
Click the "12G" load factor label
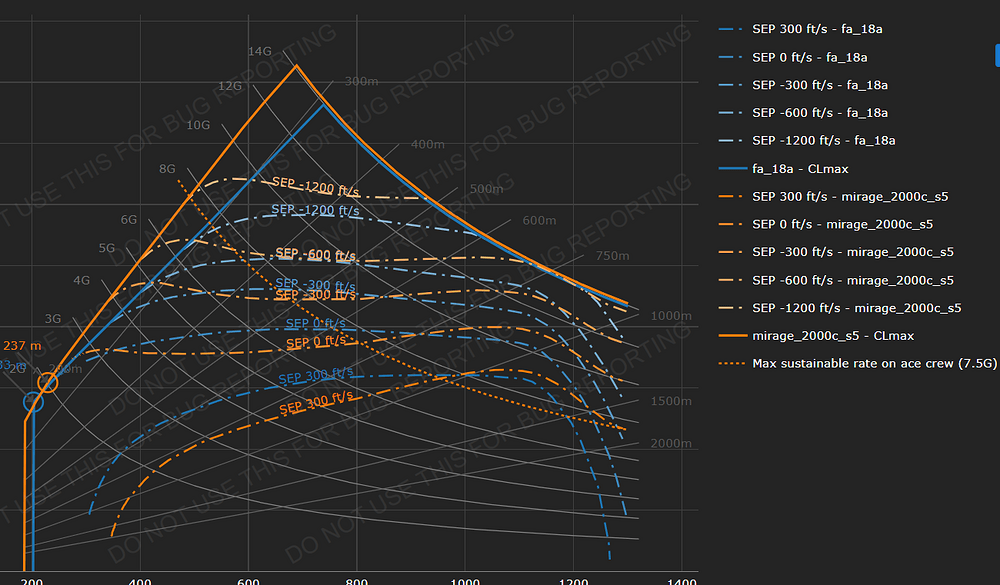click(x=230, y=85)
